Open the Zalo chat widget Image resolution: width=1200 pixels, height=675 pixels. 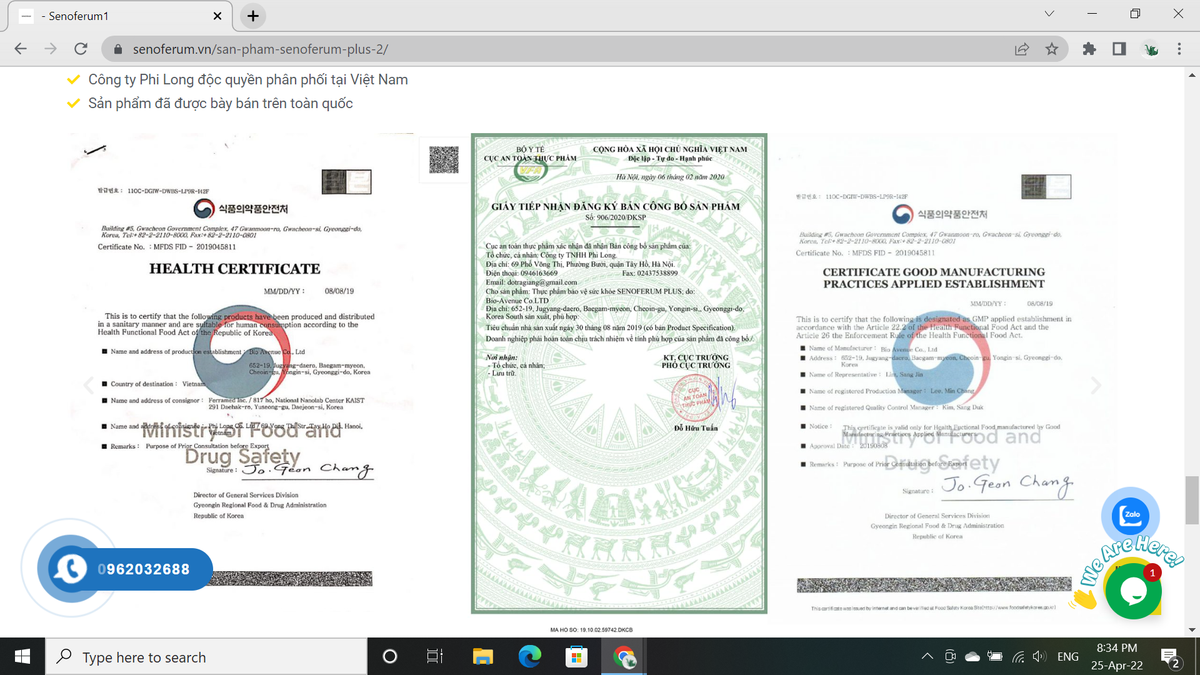point(1130,514)
